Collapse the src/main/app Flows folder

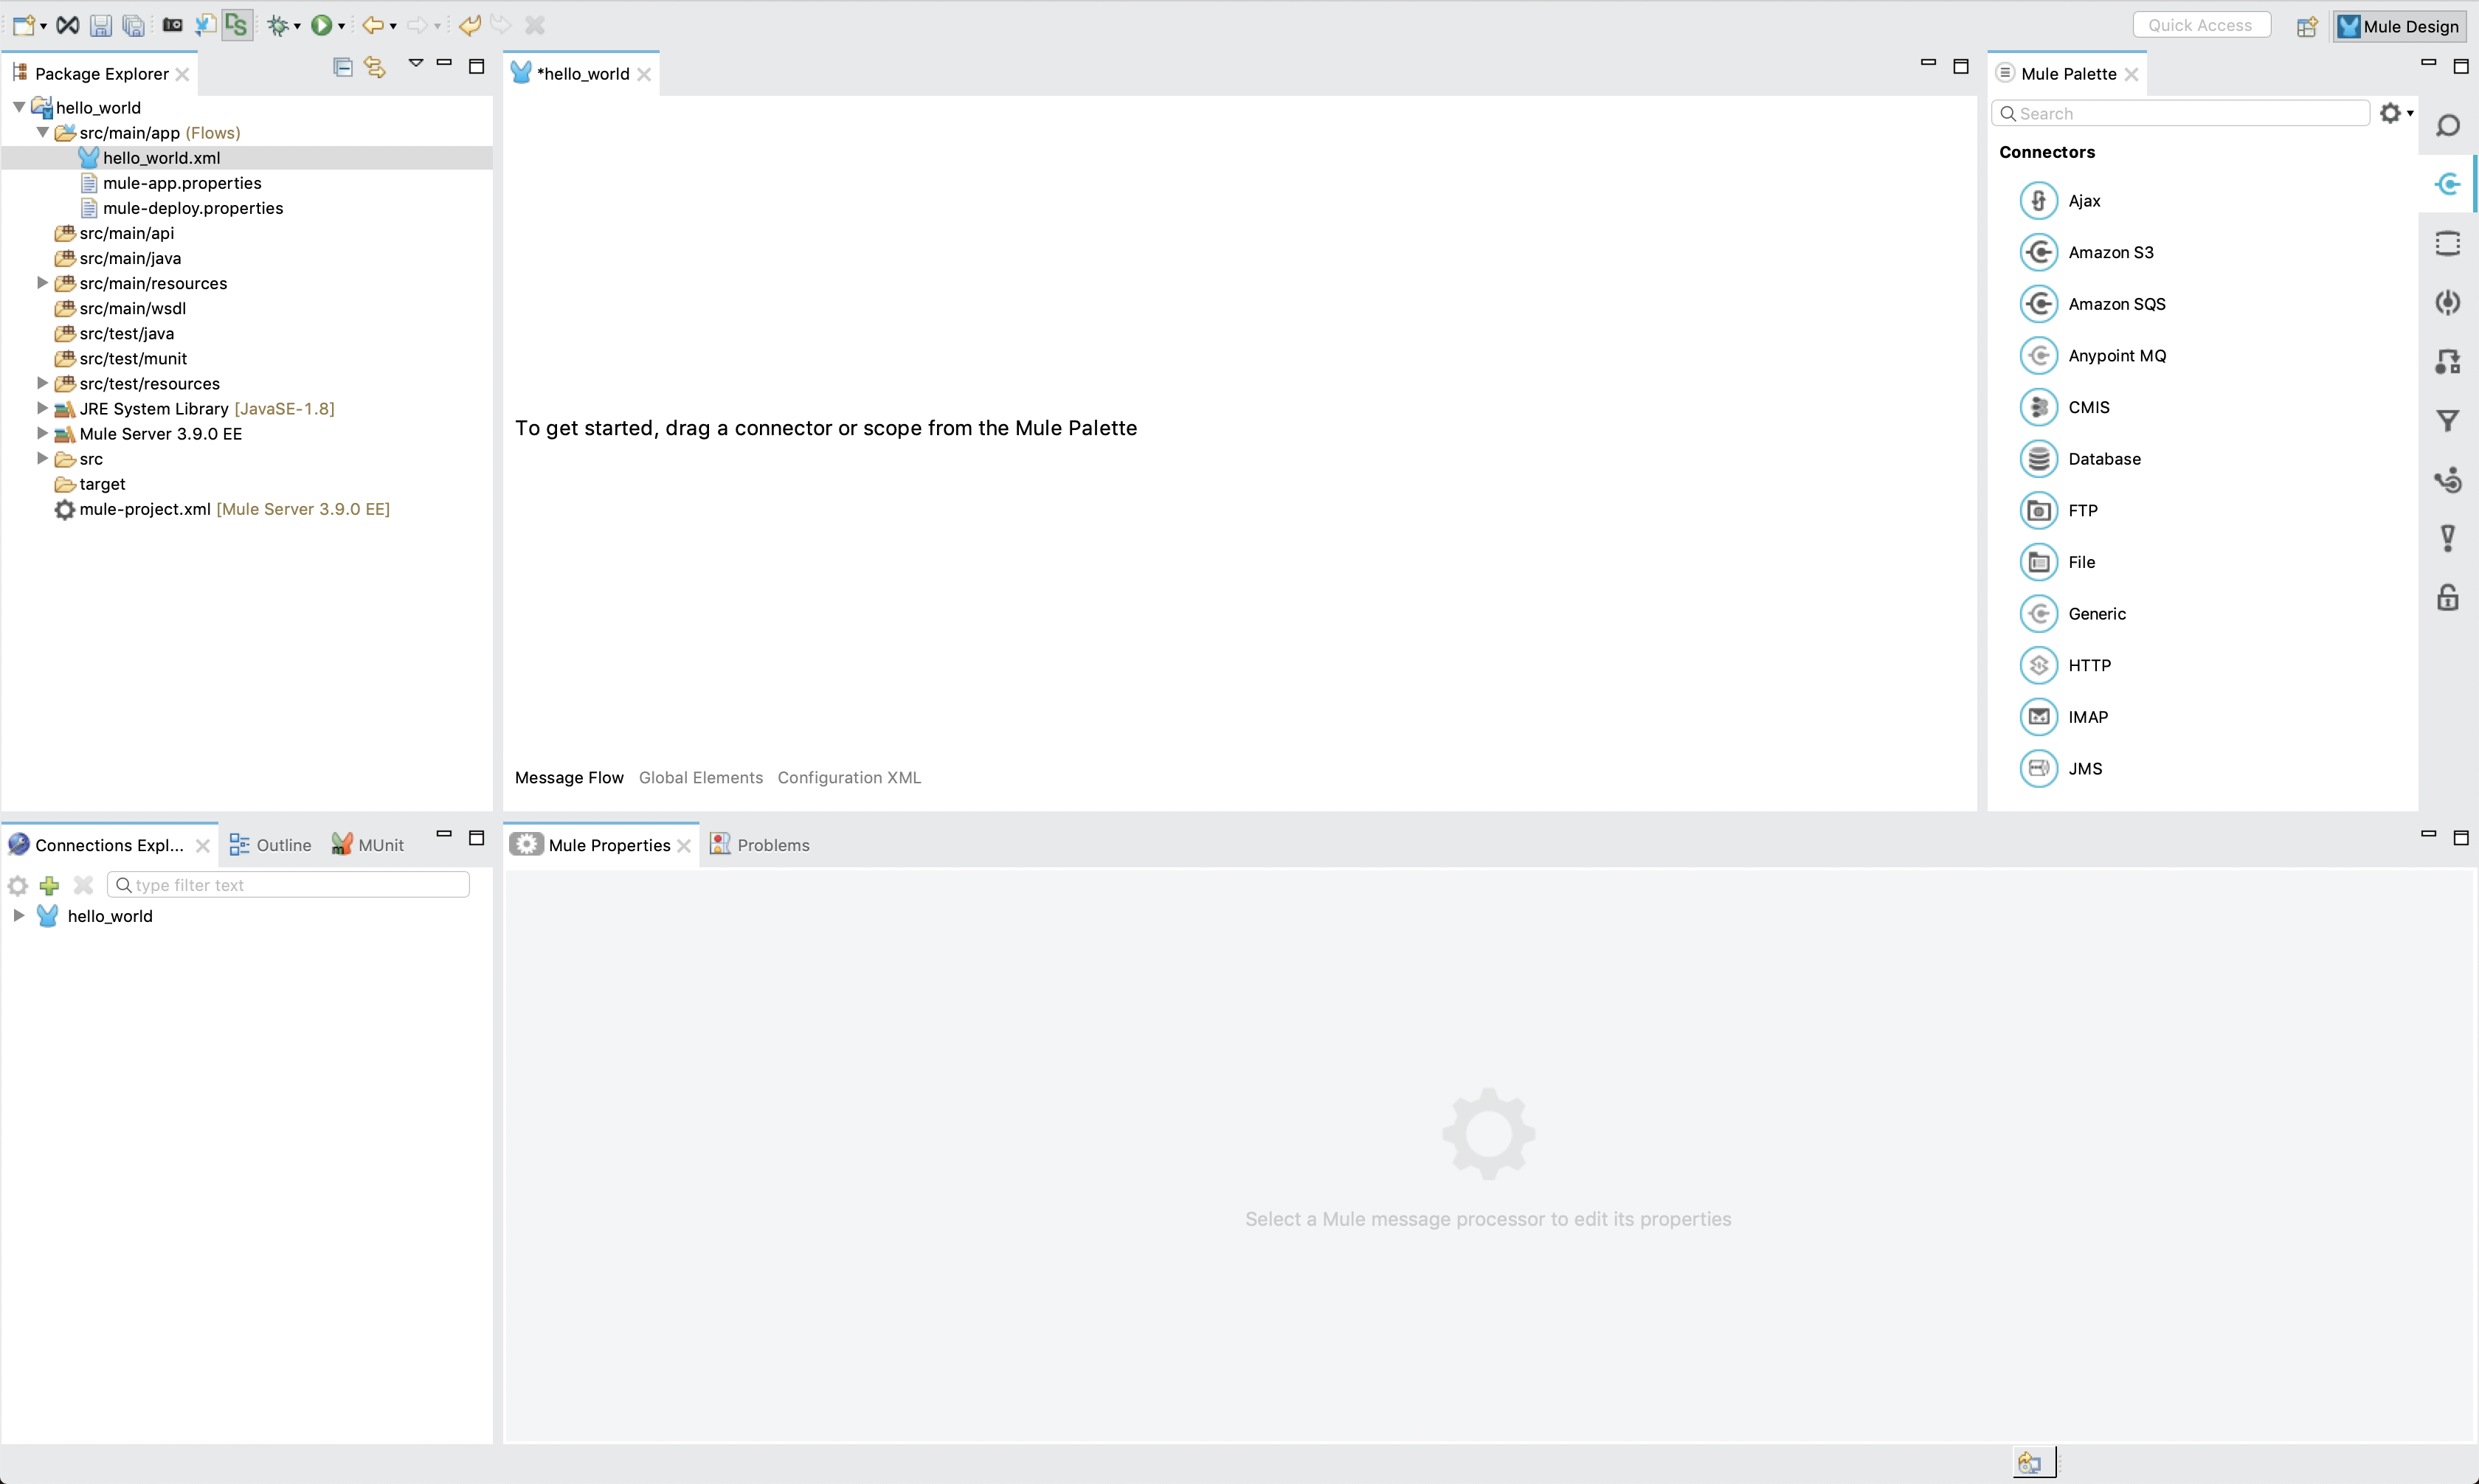point(43,132)
